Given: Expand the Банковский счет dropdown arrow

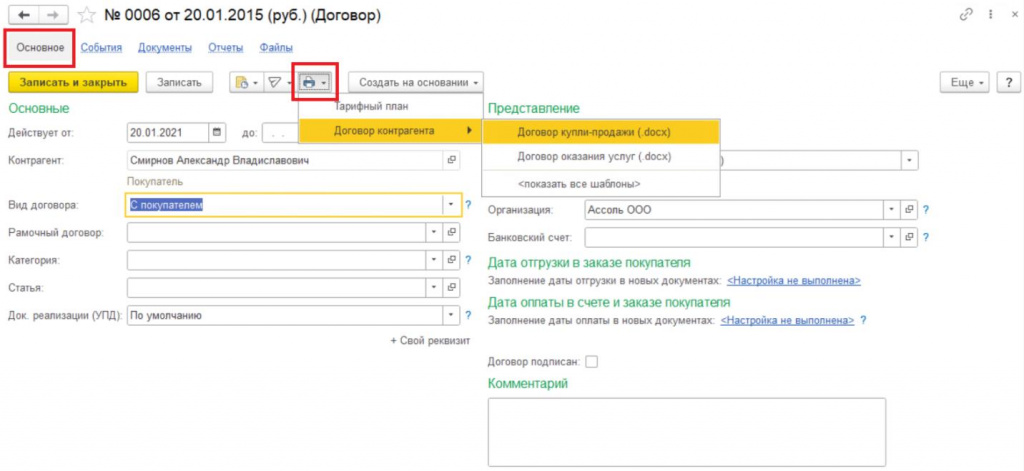Looking at the screenshot, I should coord(893,237).
